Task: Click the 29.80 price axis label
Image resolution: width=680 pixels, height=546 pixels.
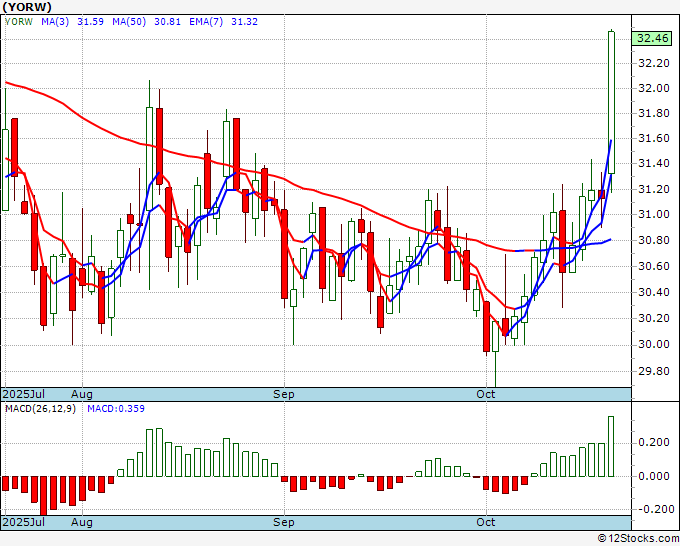Action: pos(654,371)
